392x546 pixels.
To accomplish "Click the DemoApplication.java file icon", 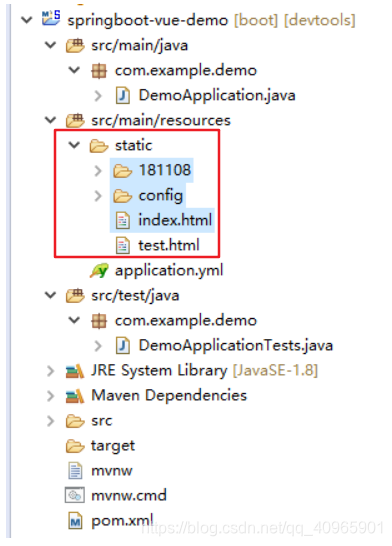I will click(123, 95).
